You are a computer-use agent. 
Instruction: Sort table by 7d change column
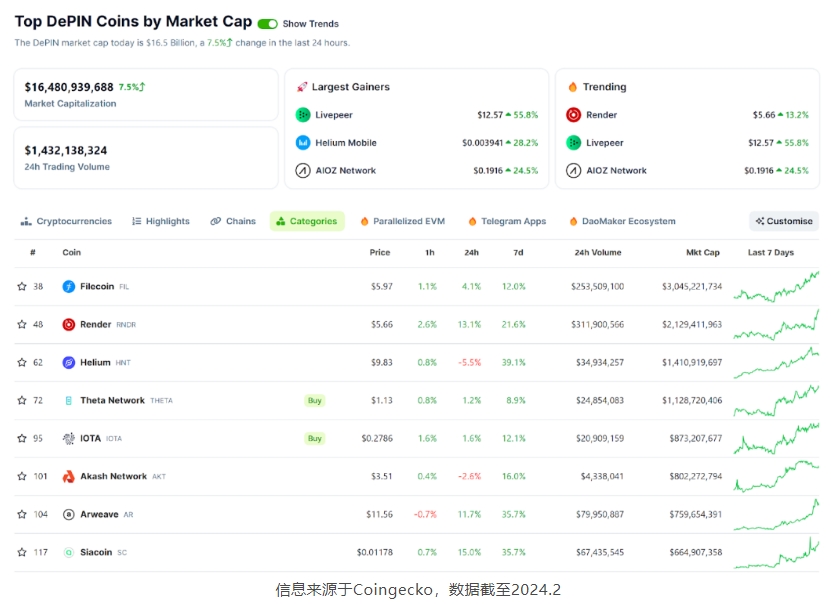(x=518, y=253)
